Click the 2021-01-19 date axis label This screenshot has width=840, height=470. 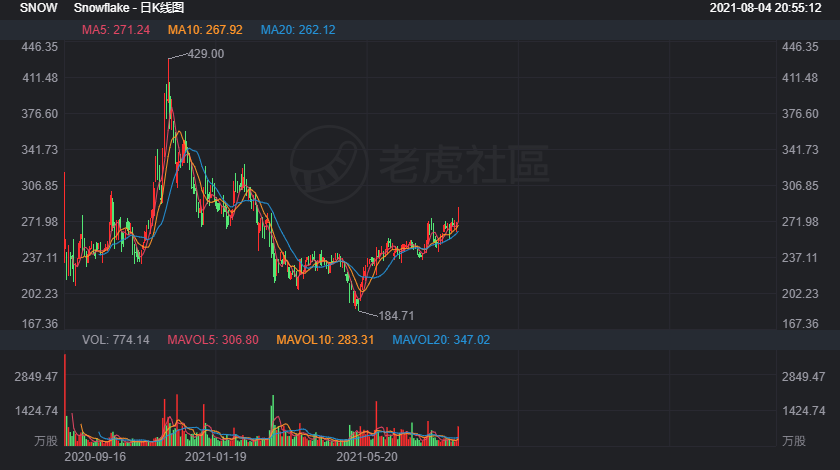pyautogui.click(x=215, y=457)
